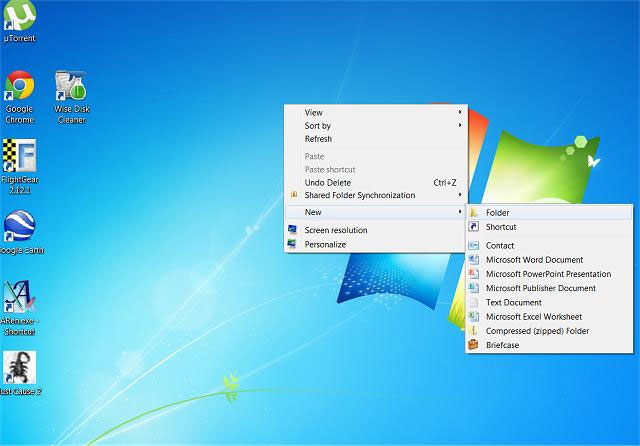Select the Google Chrome desktop shortcut
The height and width of the screenshot is (446, 640).
coord(19,89)
